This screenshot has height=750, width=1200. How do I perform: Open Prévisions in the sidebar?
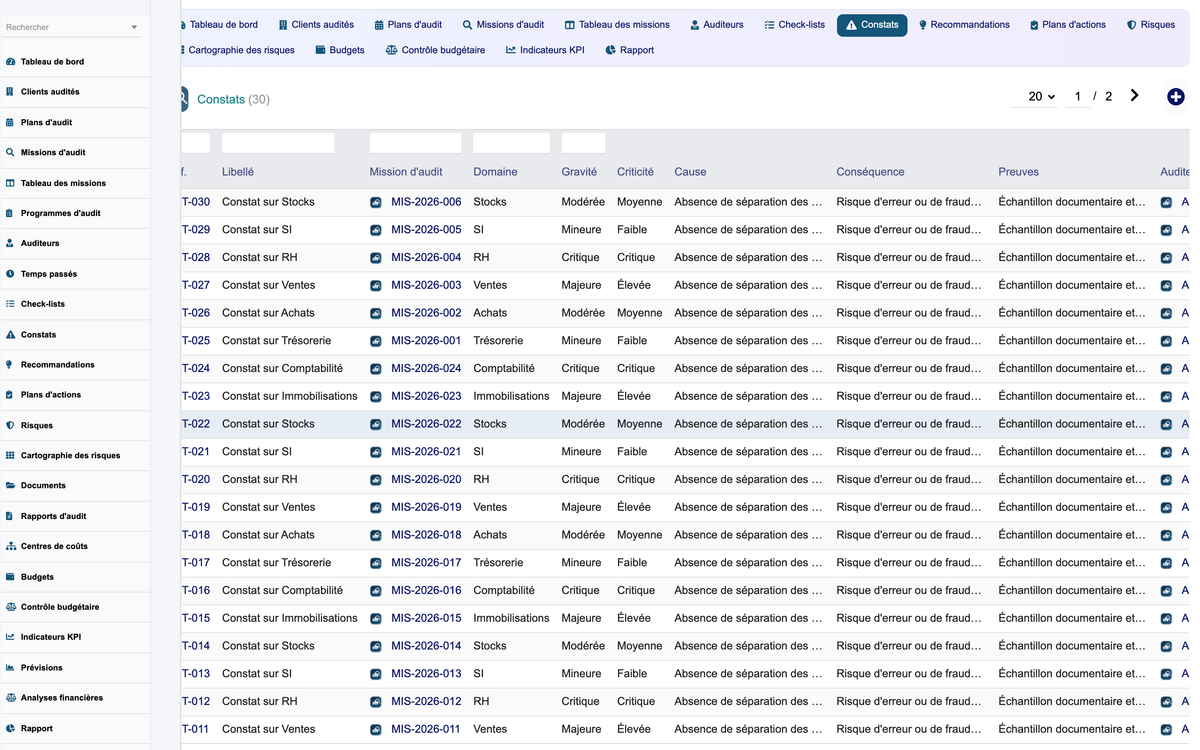tap(42, 667)
